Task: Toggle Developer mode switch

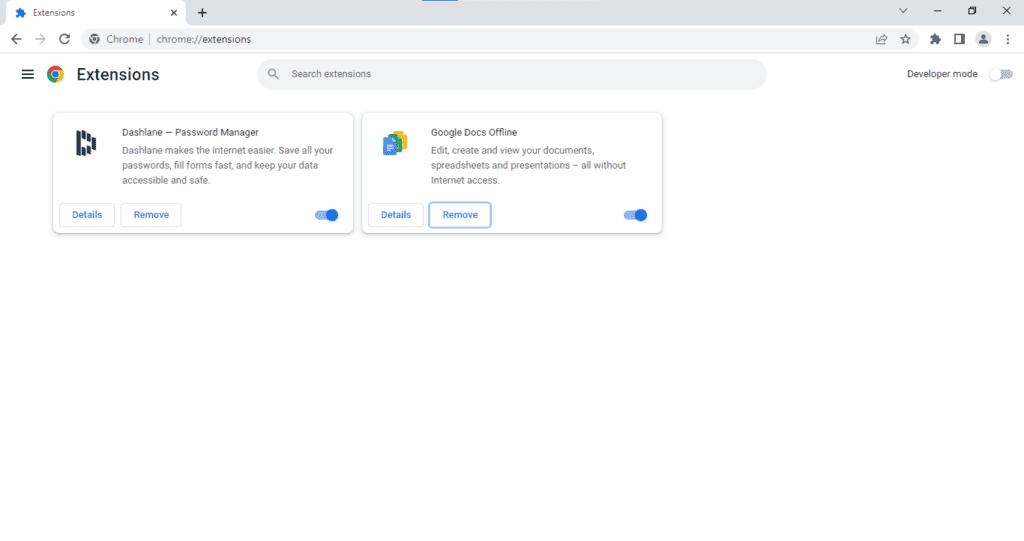Action: point(1001,74)
